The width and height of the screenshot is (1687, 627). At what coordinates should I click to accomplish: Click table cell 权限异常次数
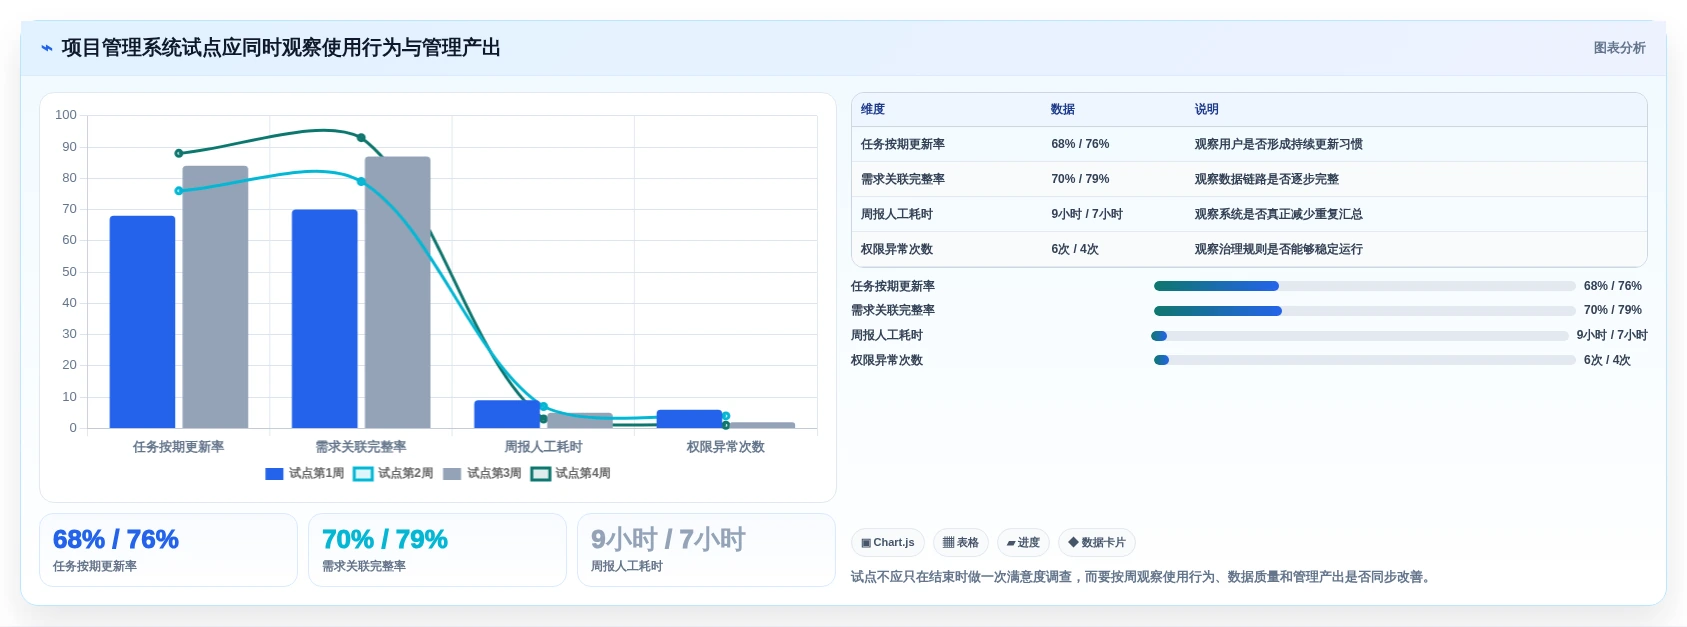[897, 250]
